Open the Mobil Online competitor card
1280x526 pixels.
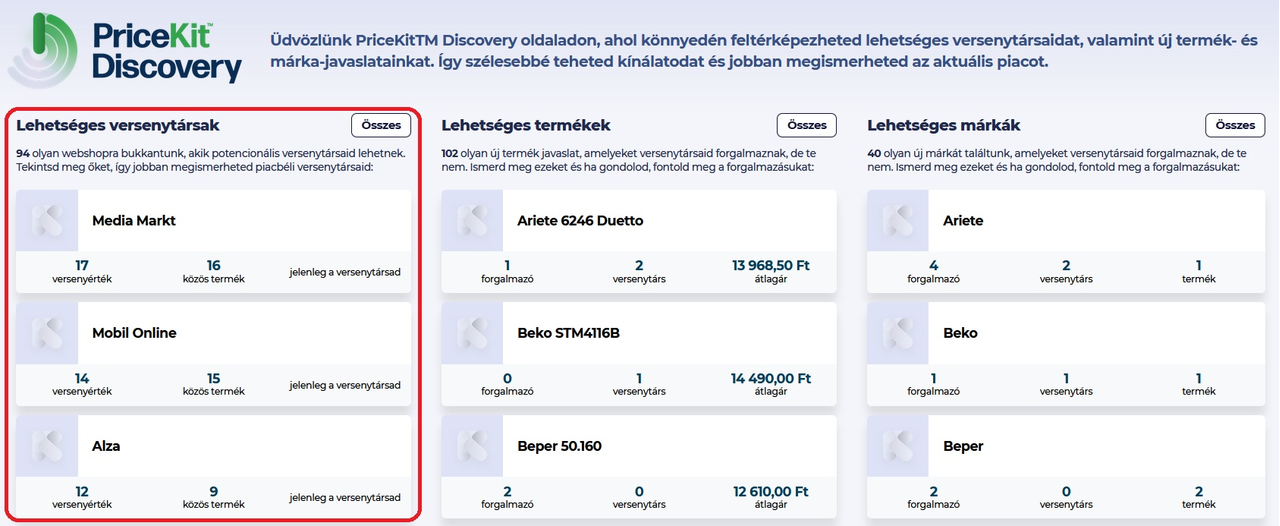pyautogui.click(x=214, y=354)
